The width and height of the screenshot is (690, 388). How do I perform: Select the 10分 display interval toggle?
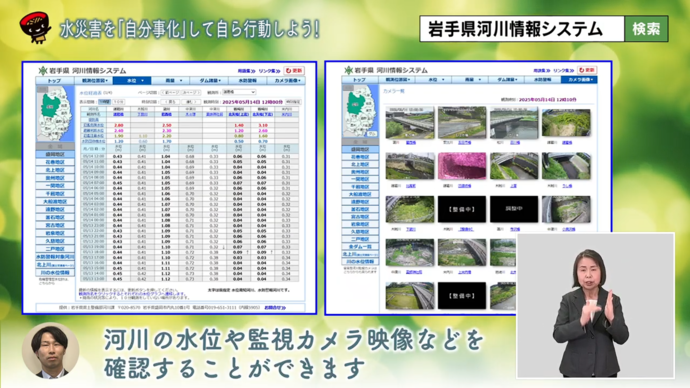coord(118,102)
